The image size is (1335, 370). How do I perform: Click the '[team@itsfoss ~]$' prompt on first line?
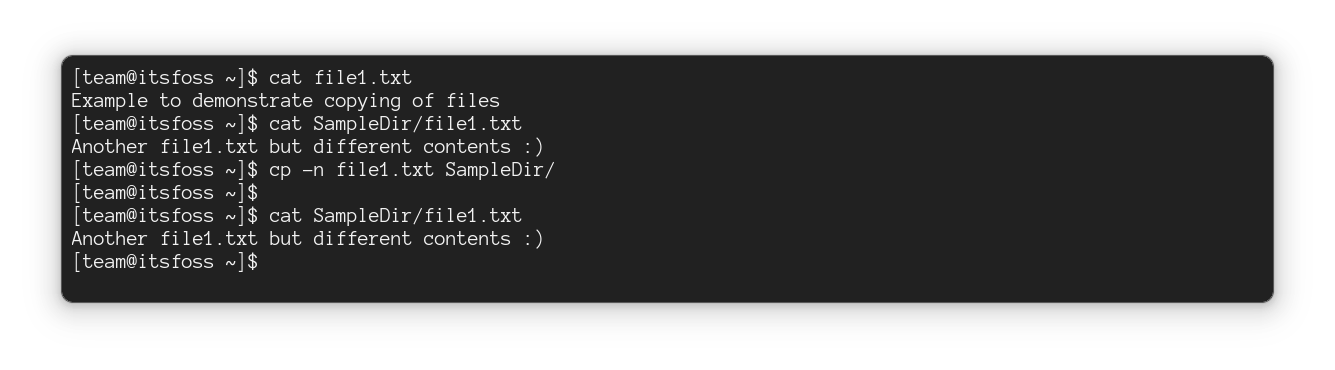[165, 78]
